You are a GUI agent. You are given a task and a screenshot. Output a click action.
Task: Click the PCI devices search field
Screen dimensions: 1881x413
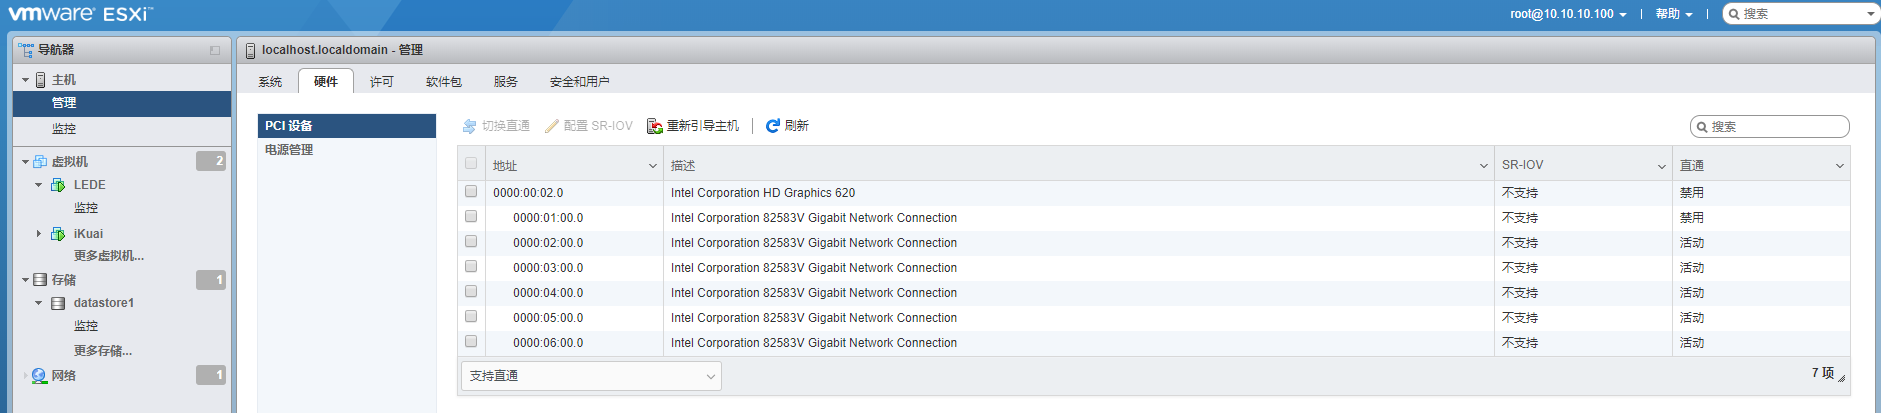point(1776,127)
